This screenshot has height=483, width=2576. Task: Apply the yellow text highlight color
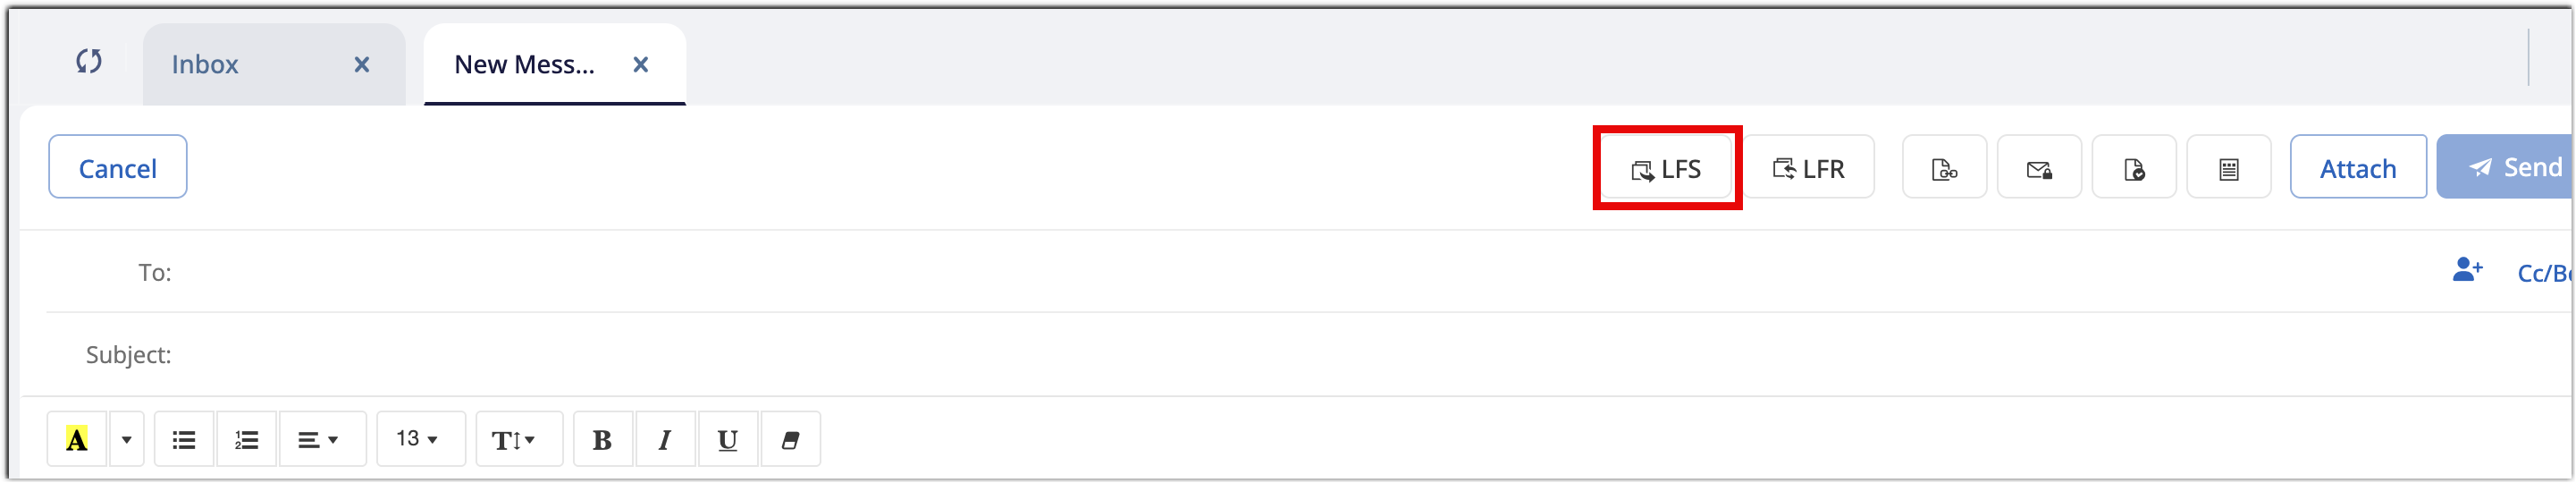(x=77, y=440)
